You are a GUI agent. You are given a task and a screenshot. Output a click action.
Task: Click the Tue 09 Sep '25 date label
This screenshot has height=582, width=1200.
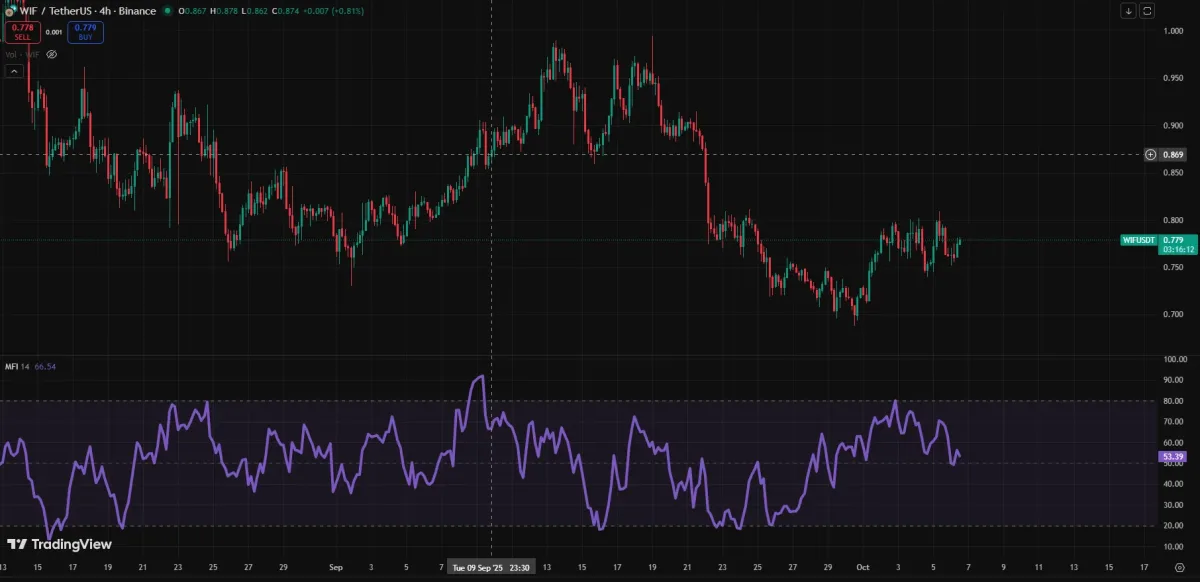point(490,567)
